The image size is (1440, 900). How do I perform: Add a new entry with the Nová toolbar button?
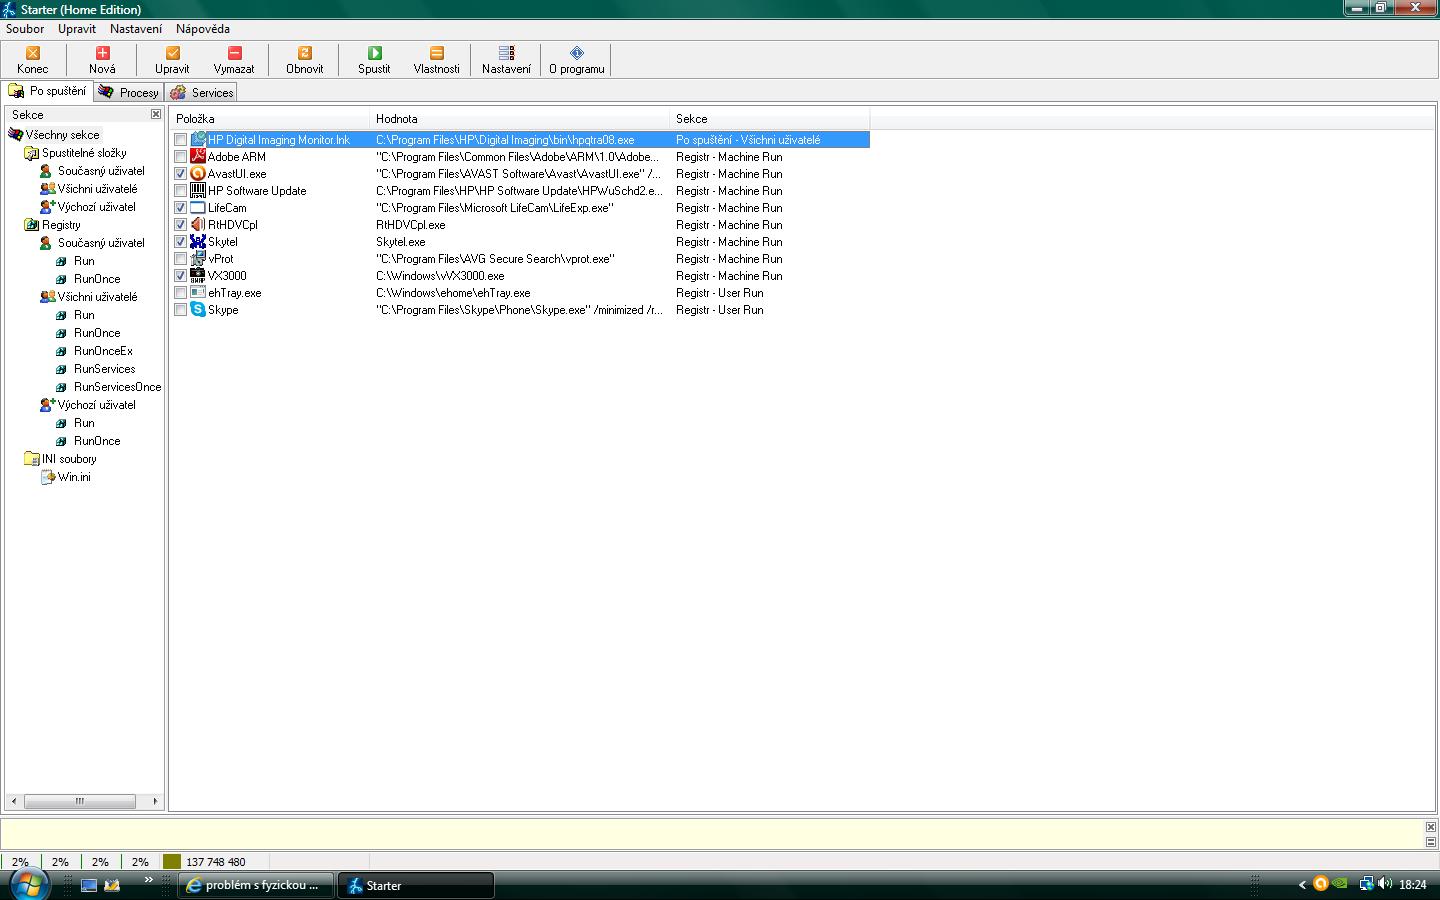[102, 60]
